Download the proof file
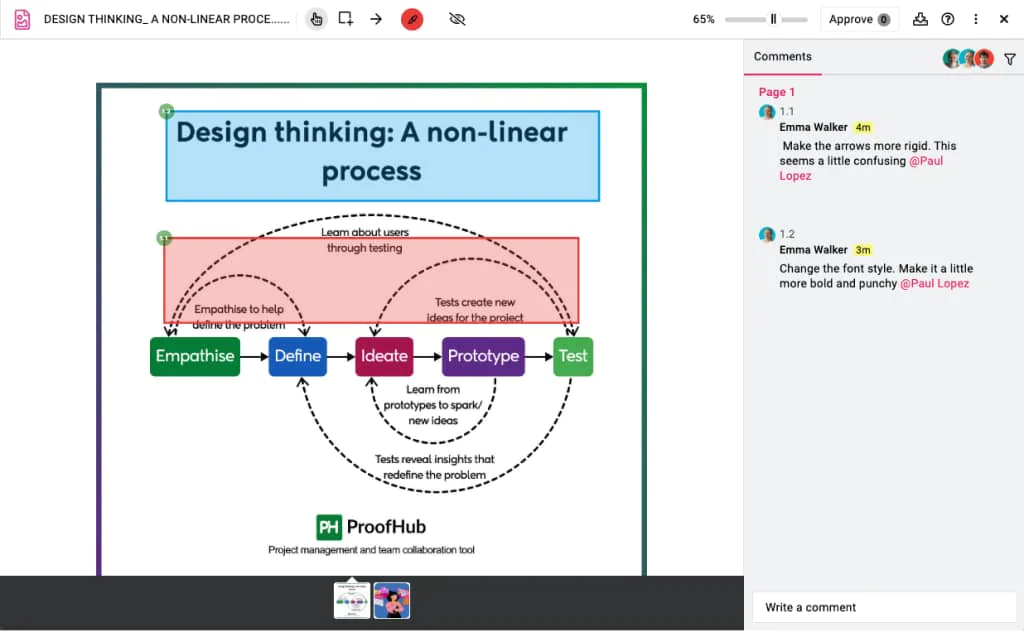The height and width of the screenshot is (631, 1024). (x=921, y=19)
